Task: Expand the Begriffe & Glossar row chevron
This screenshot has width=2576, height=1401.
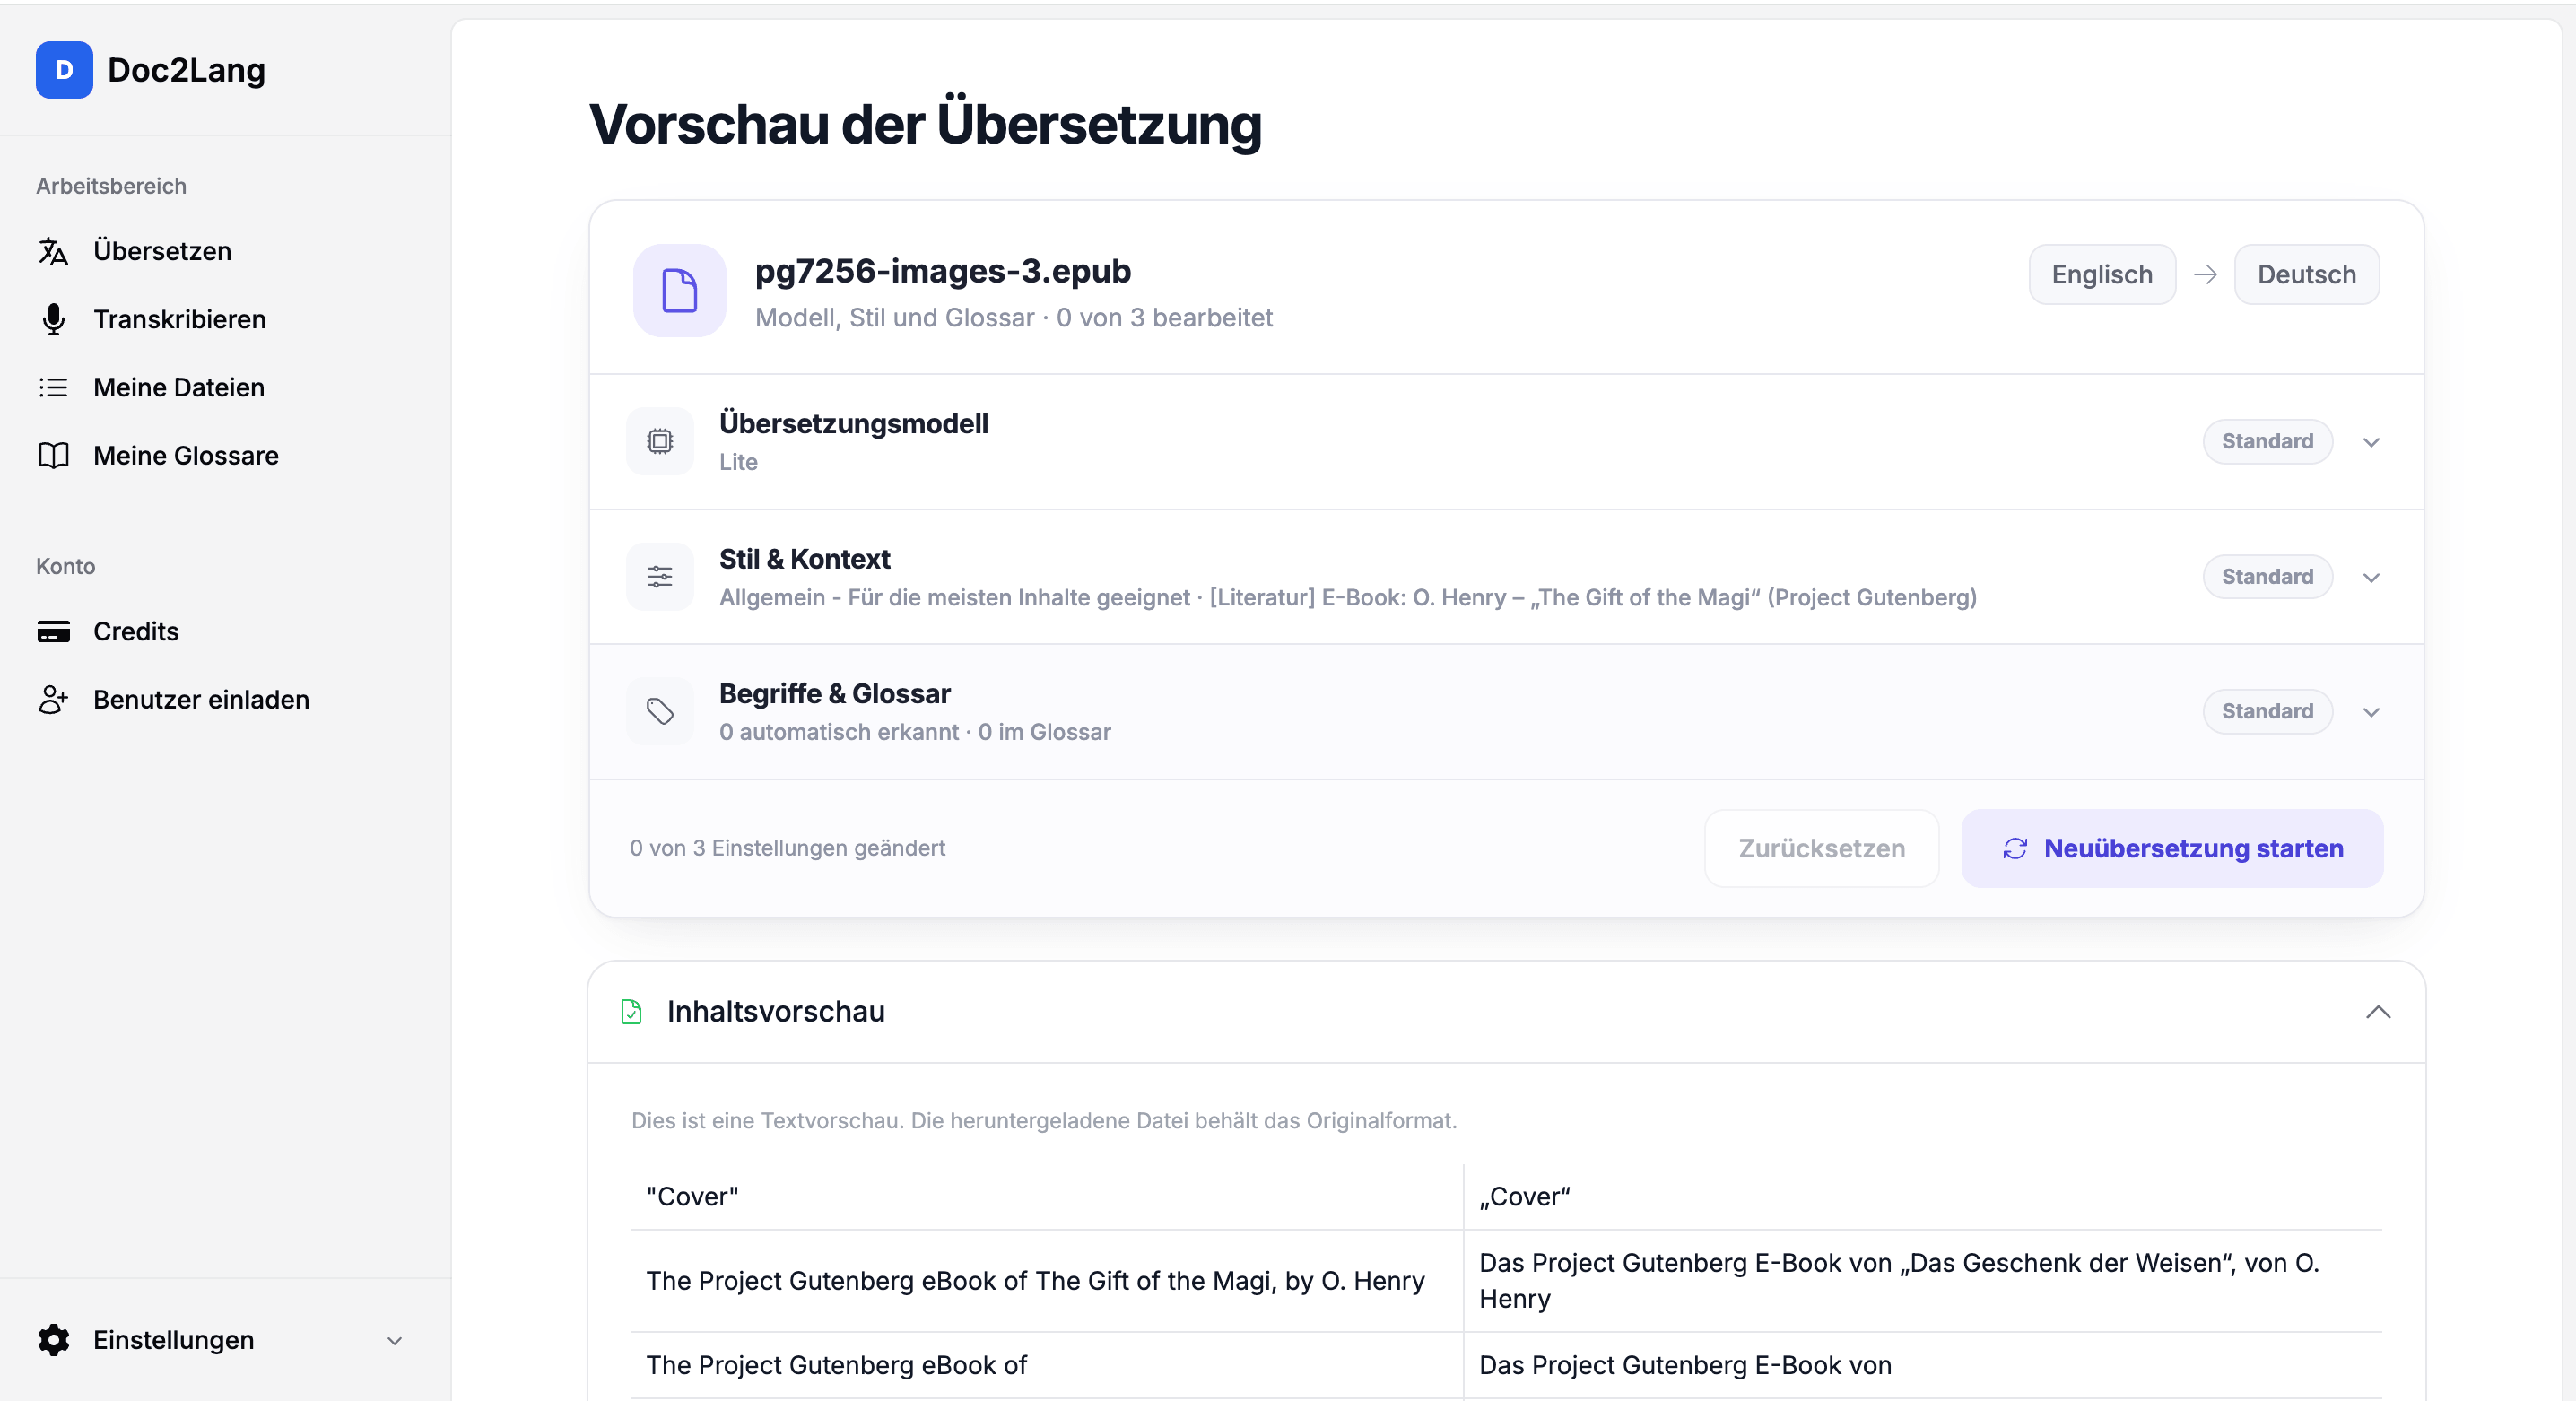Action: click(2371, 712)
